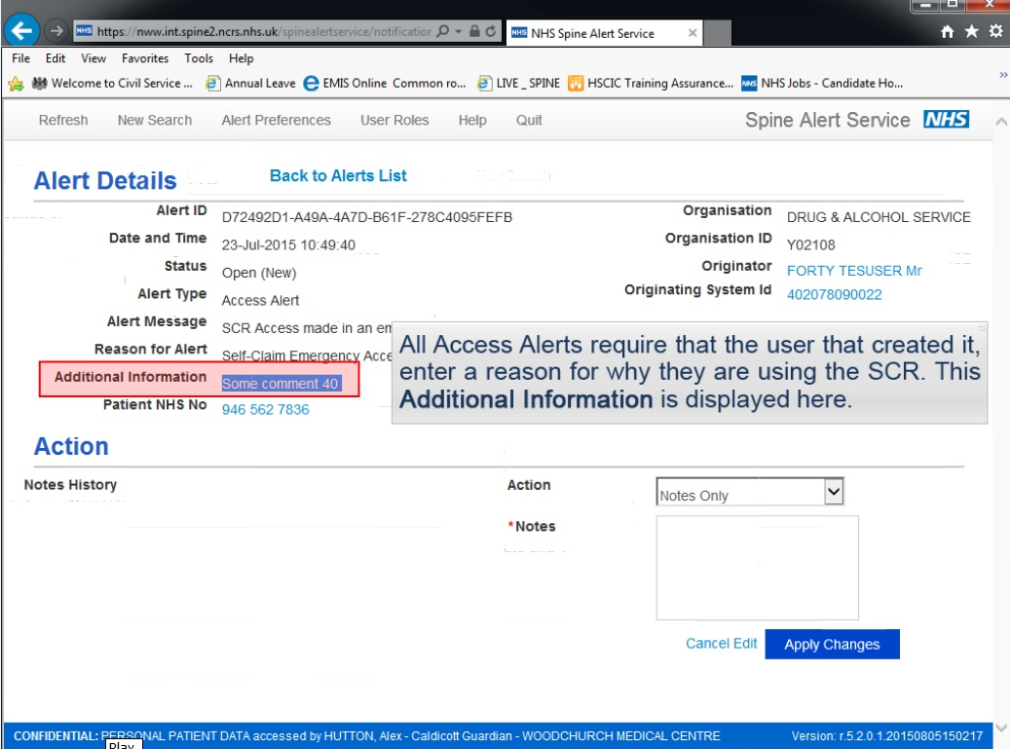This screenshot has height=749, width=1010.
Task: Open Originating System Id 402078090022
Action: coord(834,294)
